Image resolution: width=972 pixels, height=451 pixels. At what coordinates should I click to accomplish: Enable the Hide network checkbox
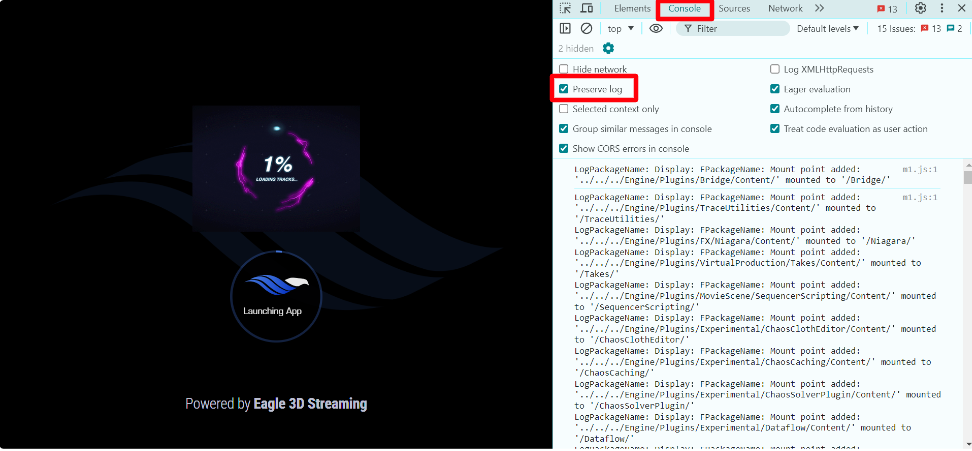point(564,69)
